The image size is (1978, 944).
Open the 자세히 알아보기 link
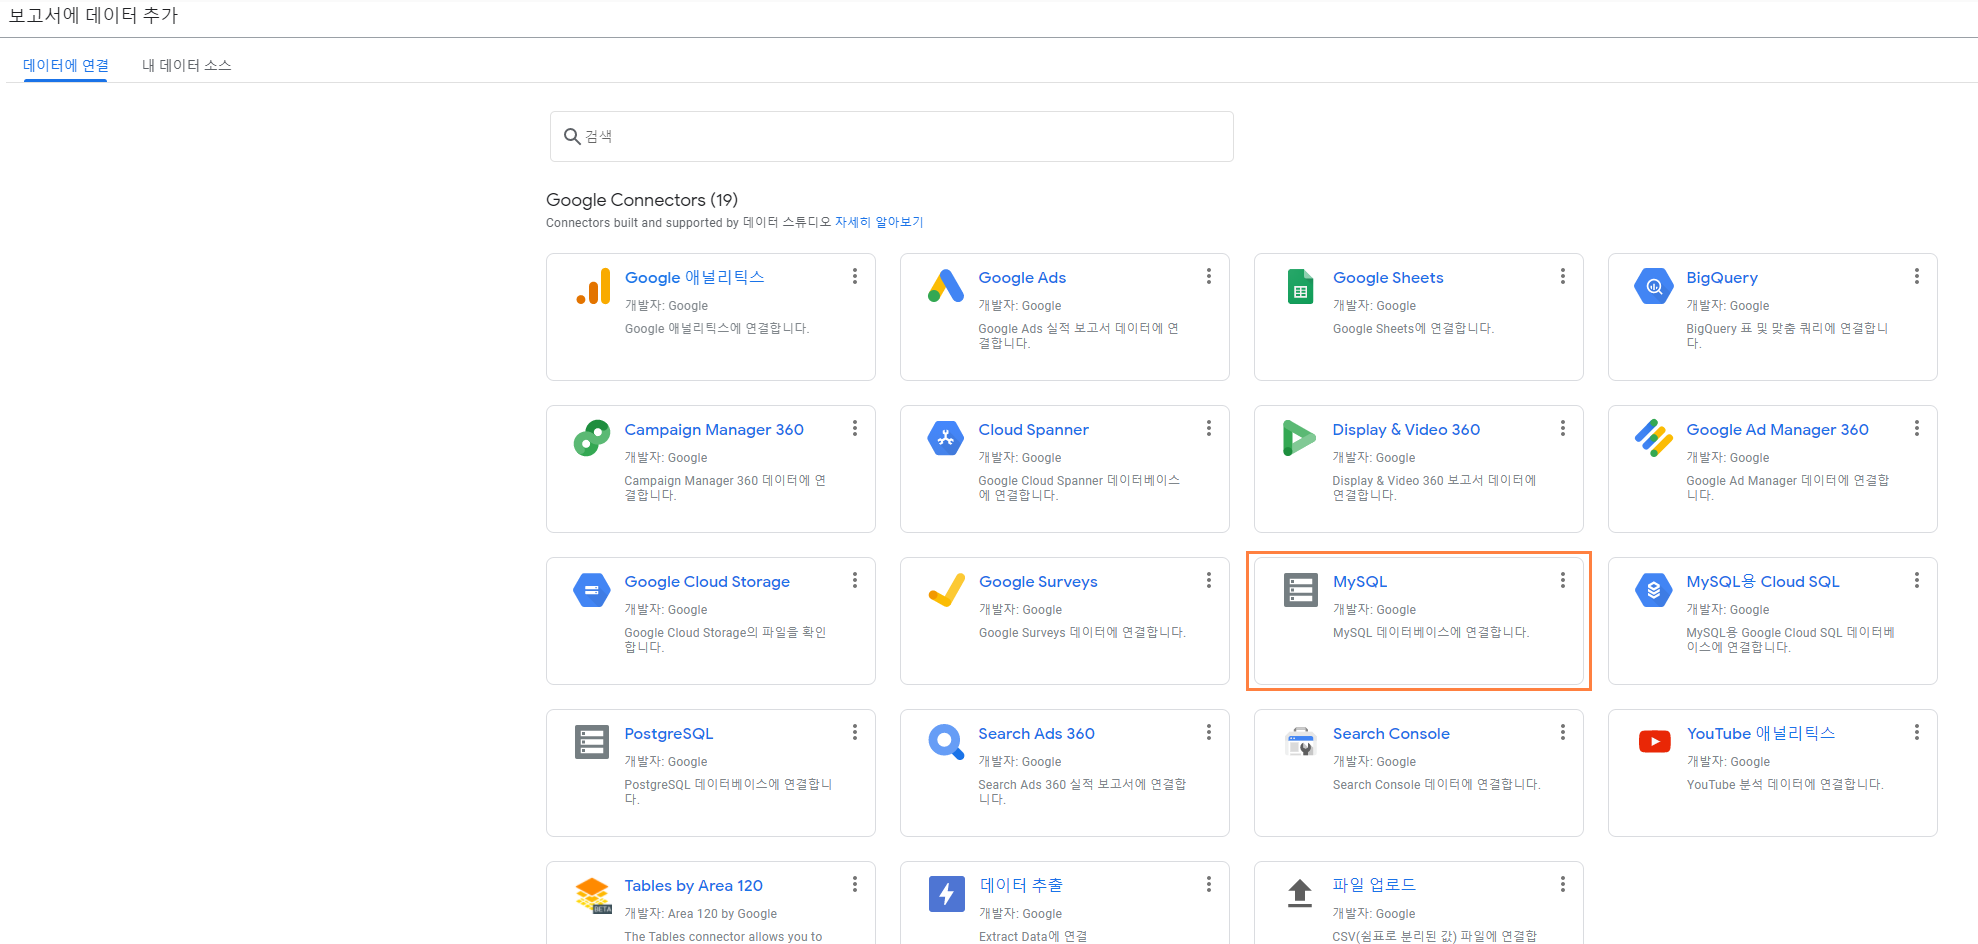click(879, 222)
